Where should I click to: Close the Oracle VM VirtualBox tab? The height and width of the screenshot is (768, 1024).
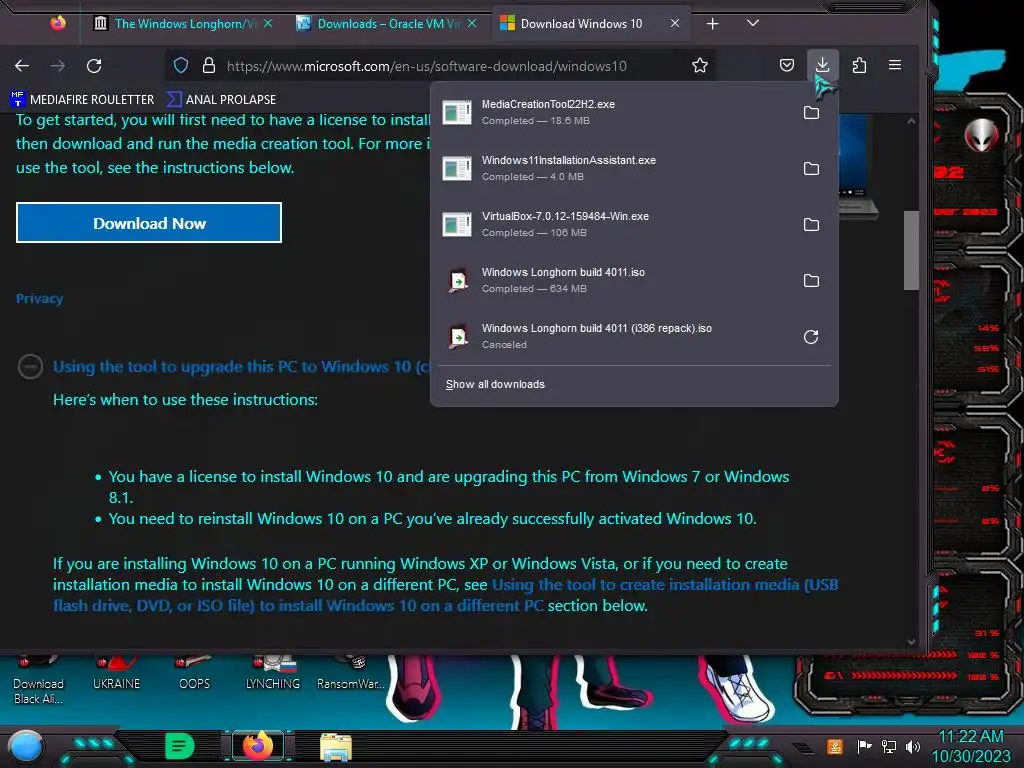click(472, 24)
